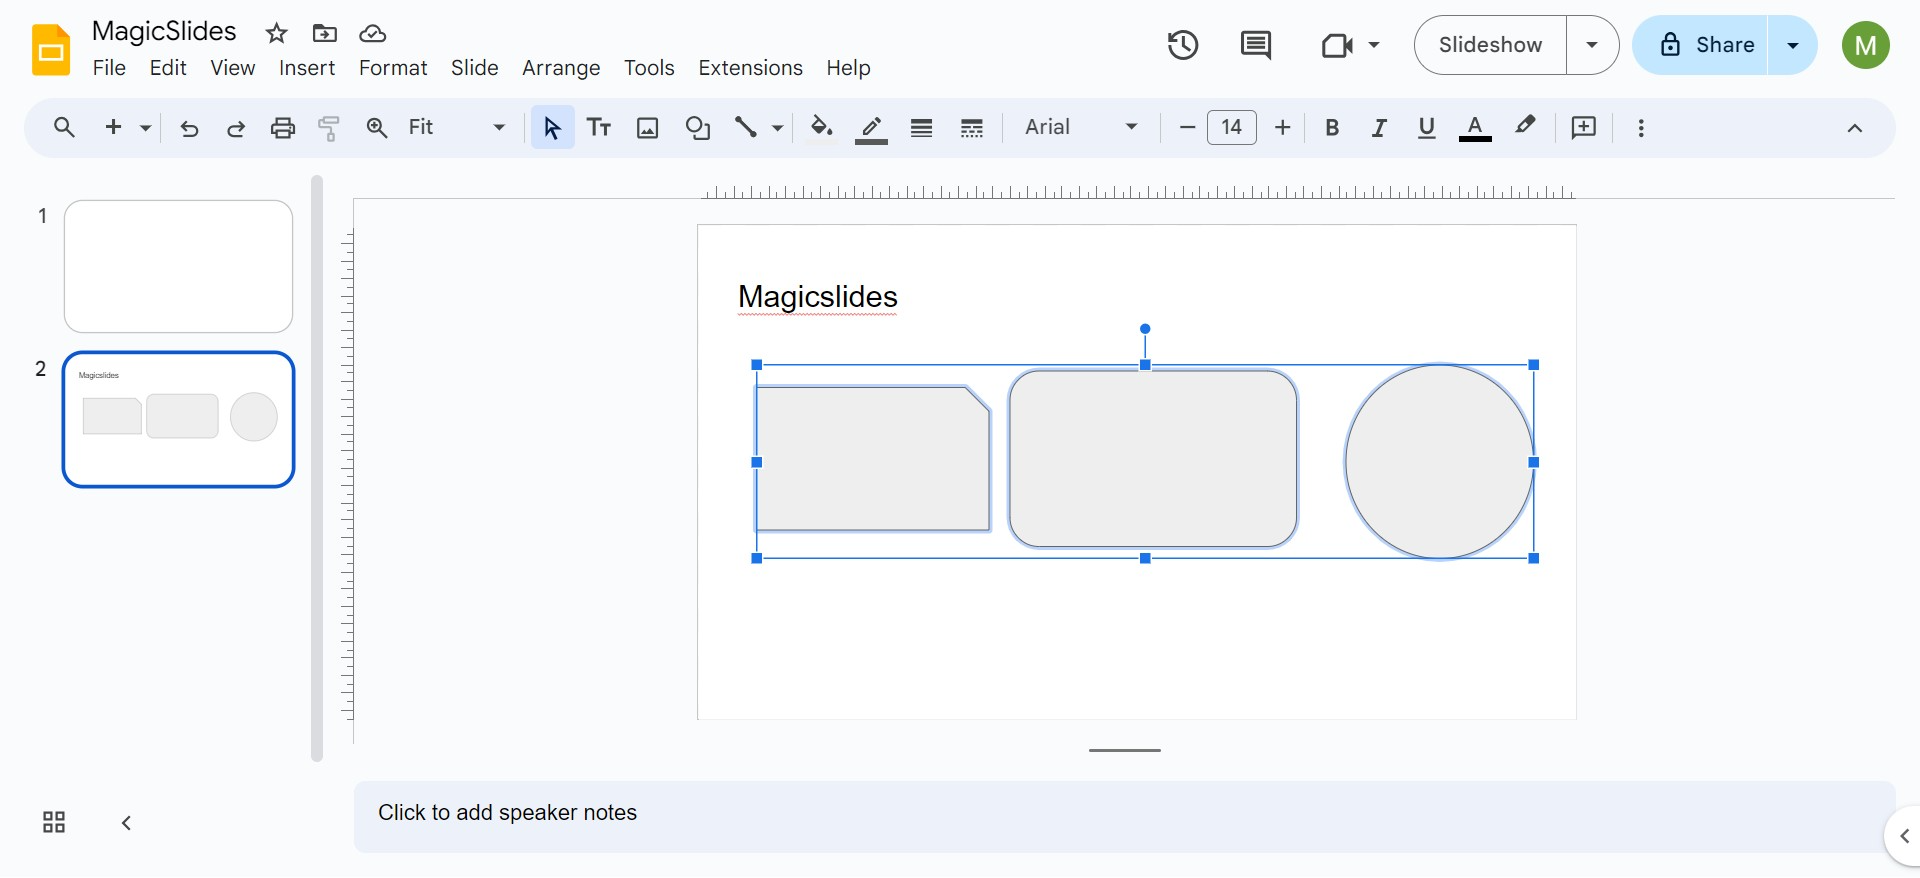Open the Extensions menu

tap(750, 68)
